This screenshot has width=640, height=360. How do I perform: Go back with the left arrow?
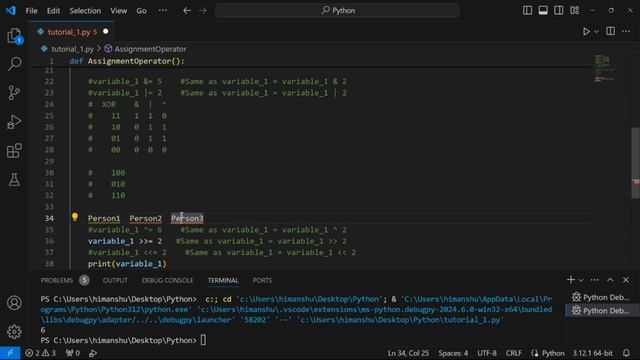point(187,11)
